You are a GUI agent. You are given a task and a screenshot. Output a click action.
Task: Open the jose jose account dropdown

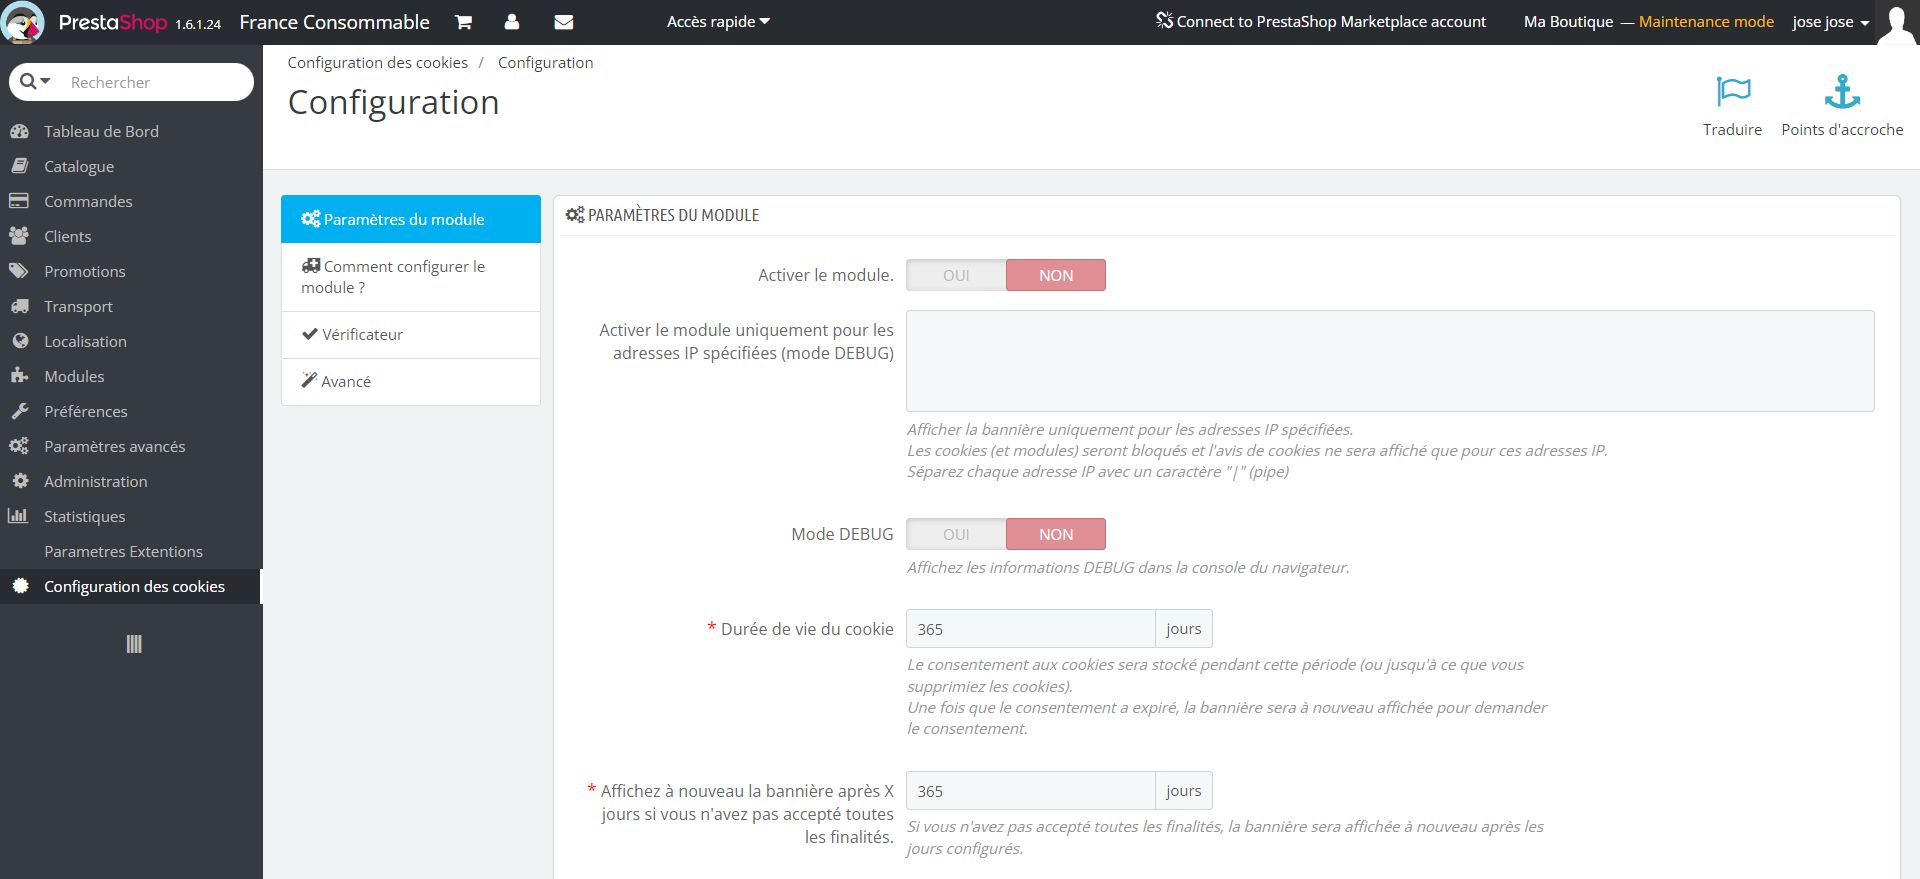coord(1831,22)
